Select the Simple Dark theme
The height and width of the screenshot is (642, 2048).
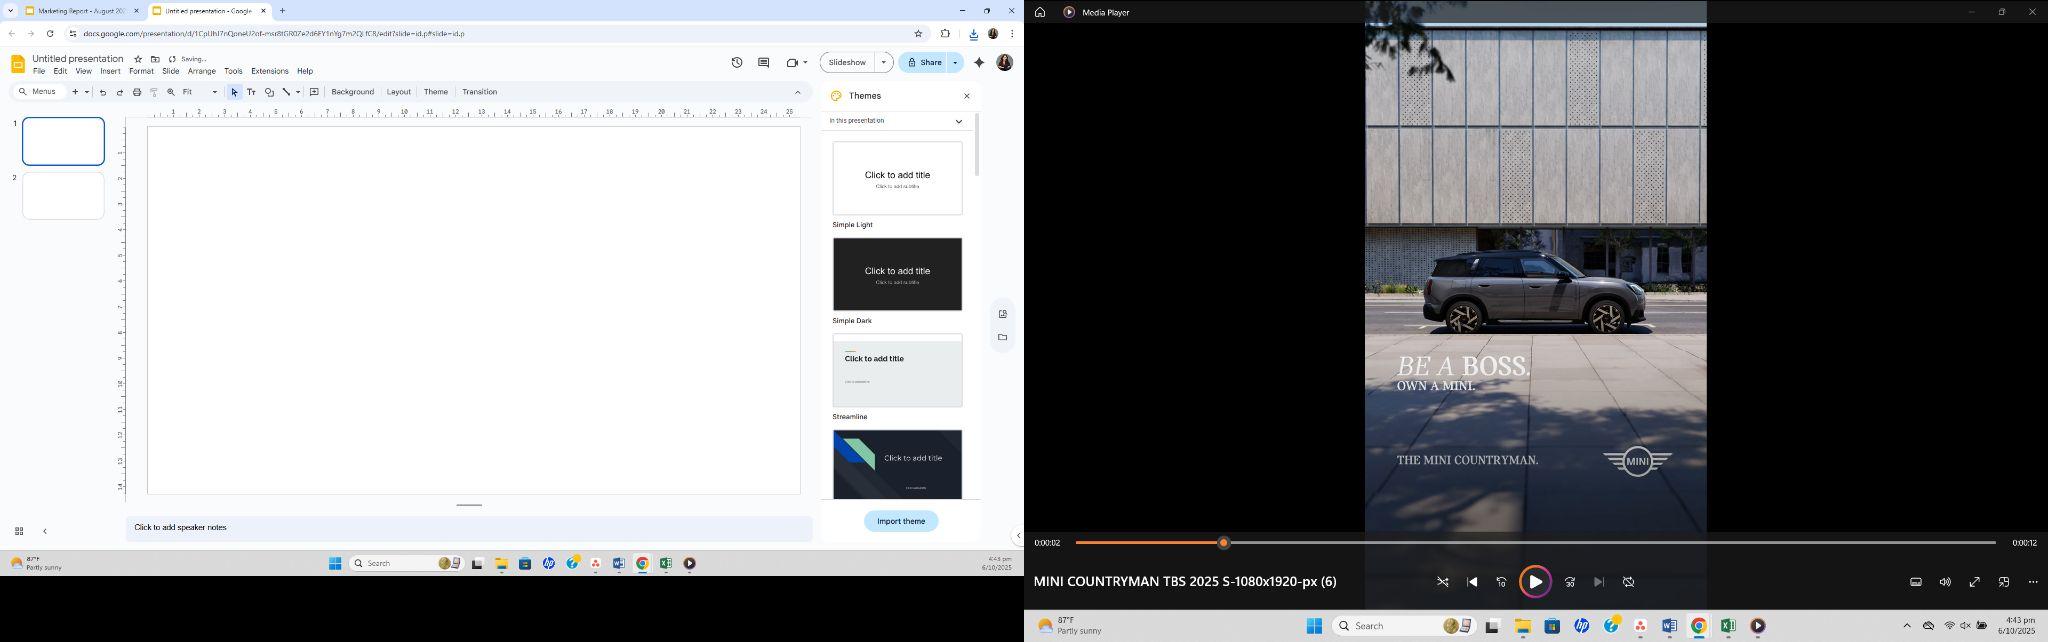pos(897,274)
